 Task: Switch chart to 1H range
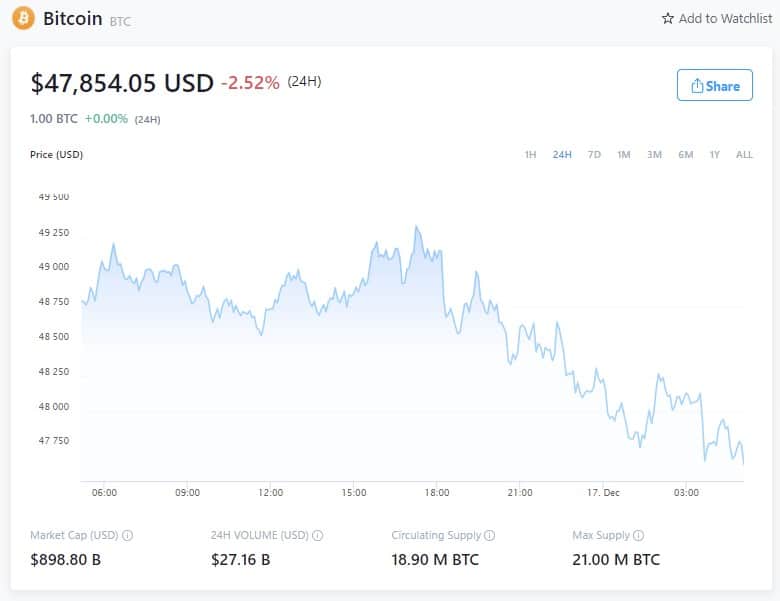(530, 155)
